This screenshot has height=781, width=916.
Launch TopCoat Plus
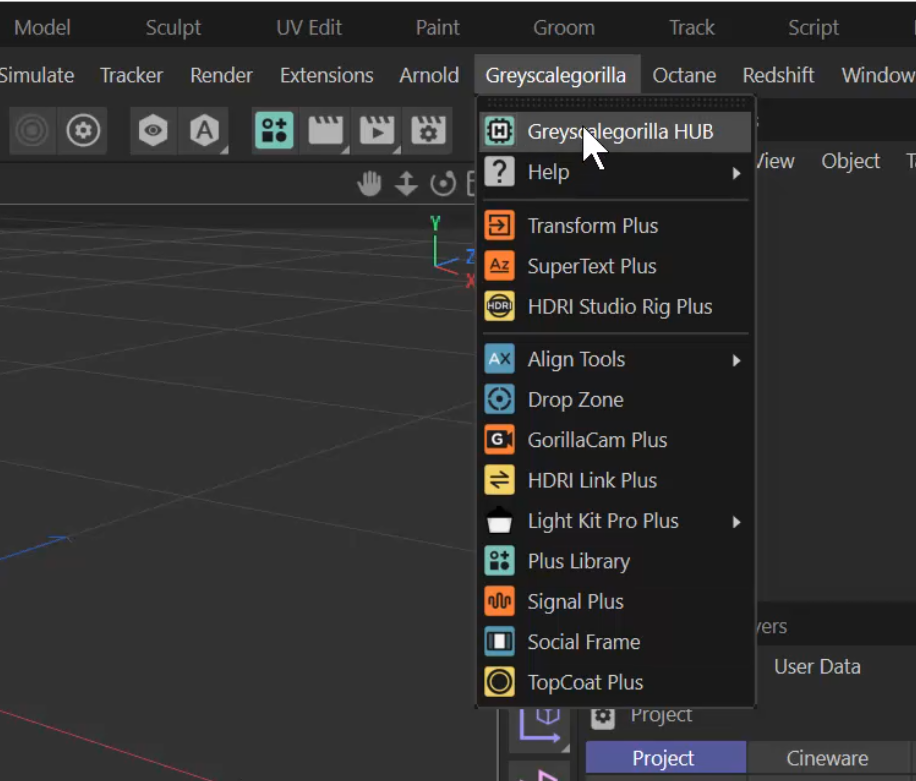pyautogui.click(x=615, y=682)
